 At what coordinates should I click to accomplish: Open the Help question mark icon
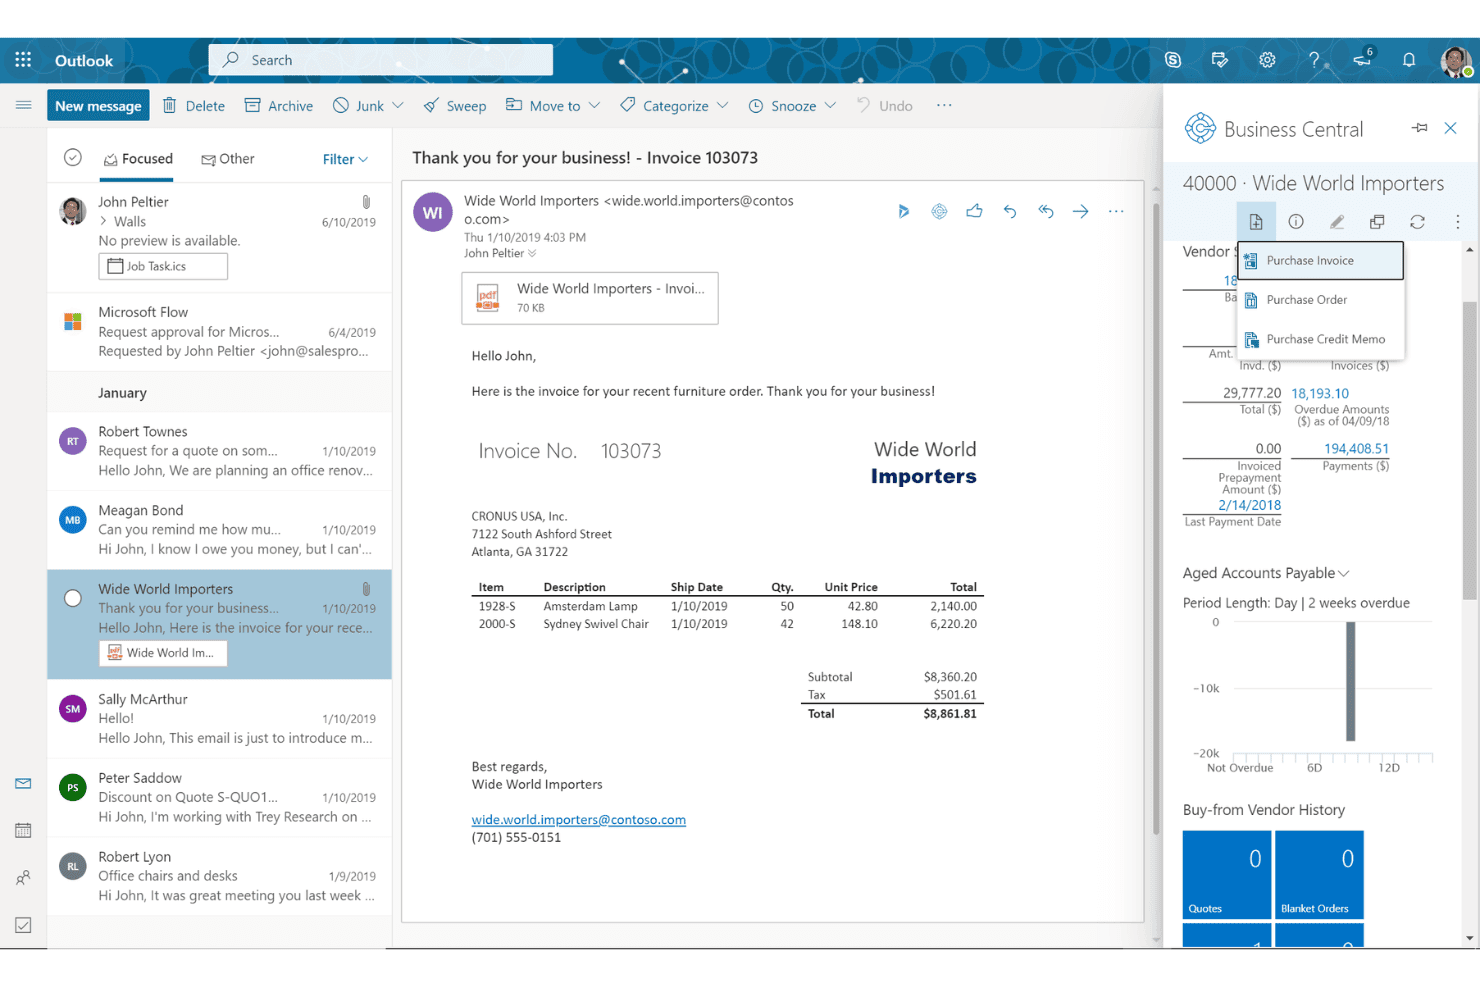tap(1314, 60)
